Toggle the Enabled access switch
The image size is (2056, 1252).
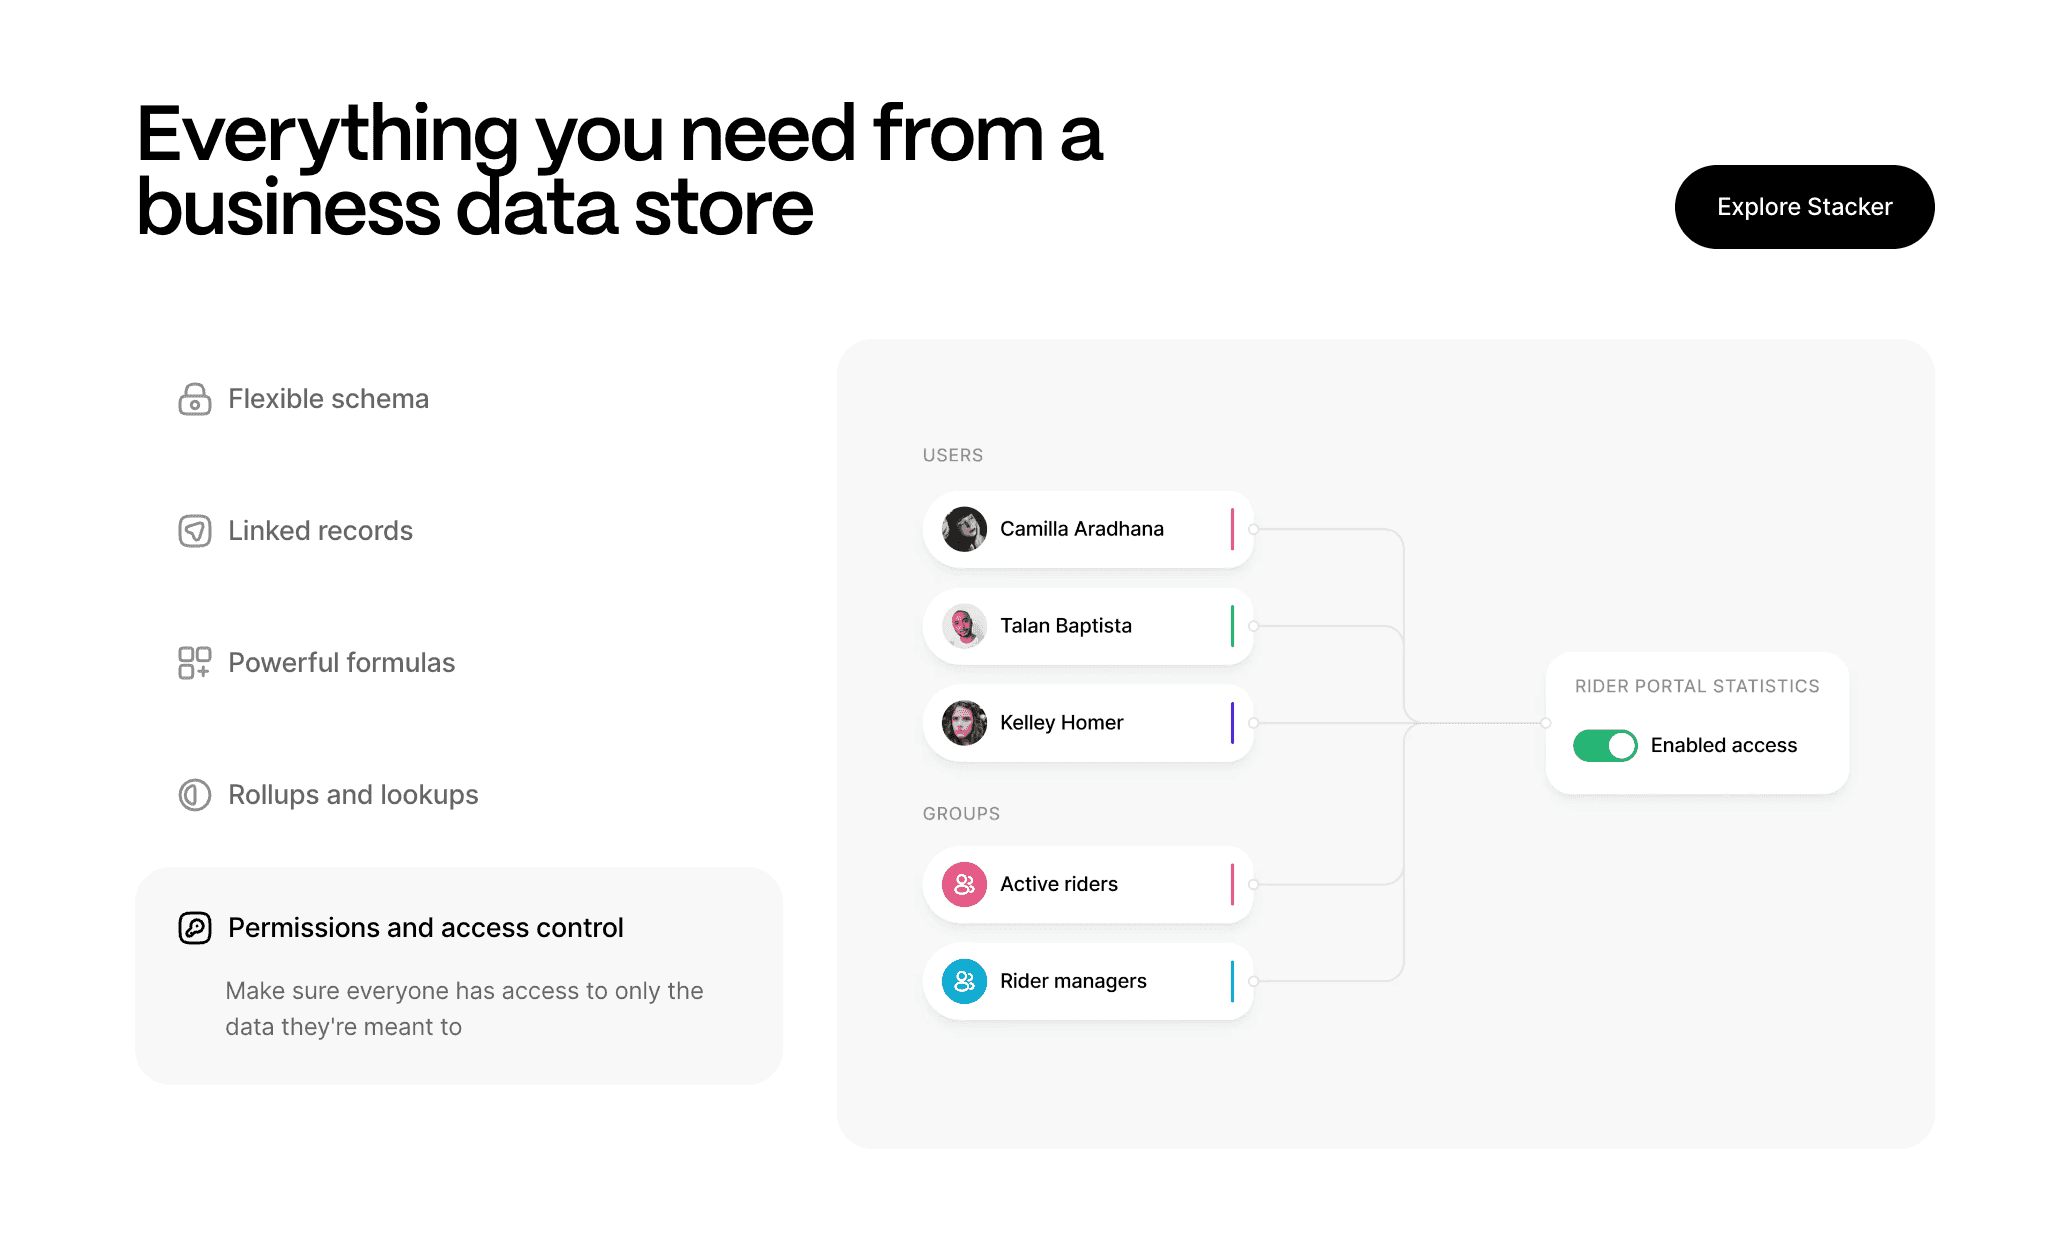coord(1605,745)
